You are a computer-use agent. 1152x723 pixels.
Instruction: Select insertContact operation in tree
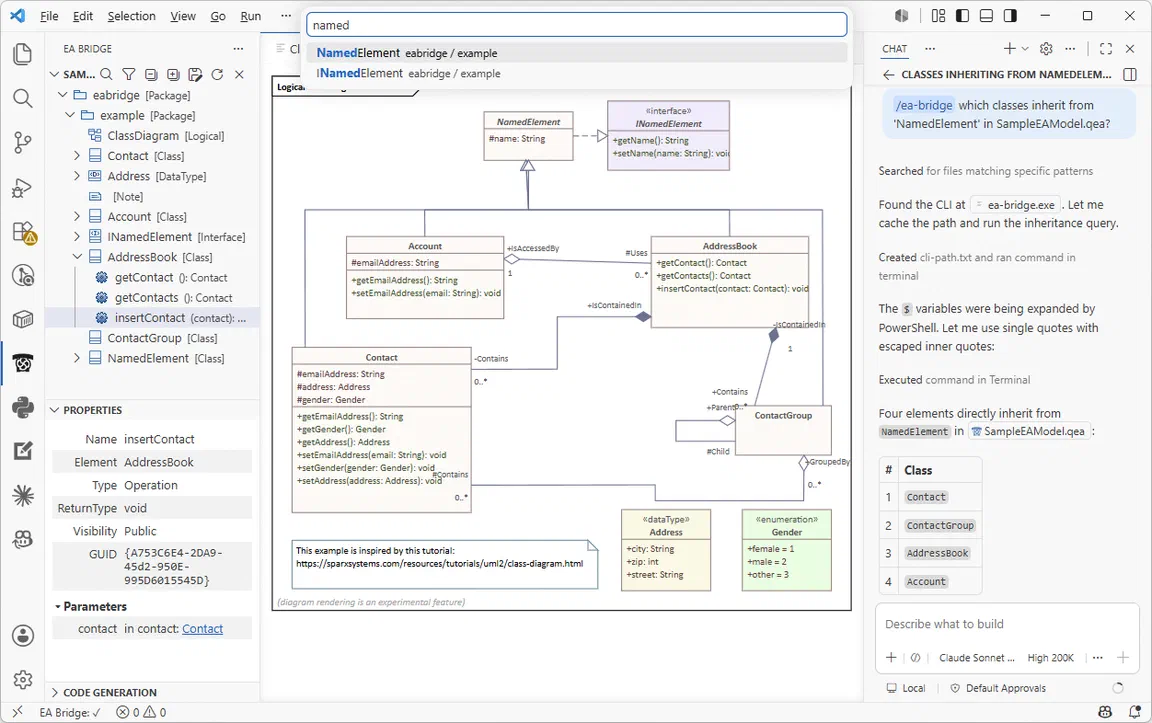[x=152, y=317]
